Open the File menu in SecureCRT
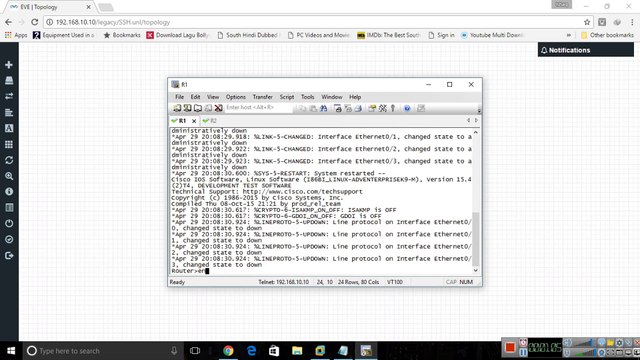This screenshot has height=360, width=640. (x=179, y=97)
